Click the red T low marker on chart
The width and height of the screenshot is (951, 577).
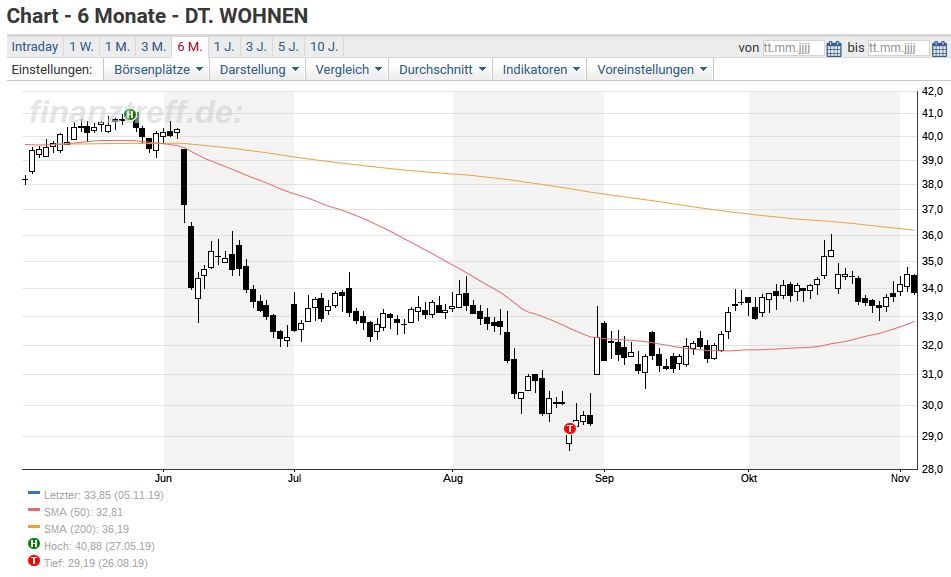click(570, 428)
